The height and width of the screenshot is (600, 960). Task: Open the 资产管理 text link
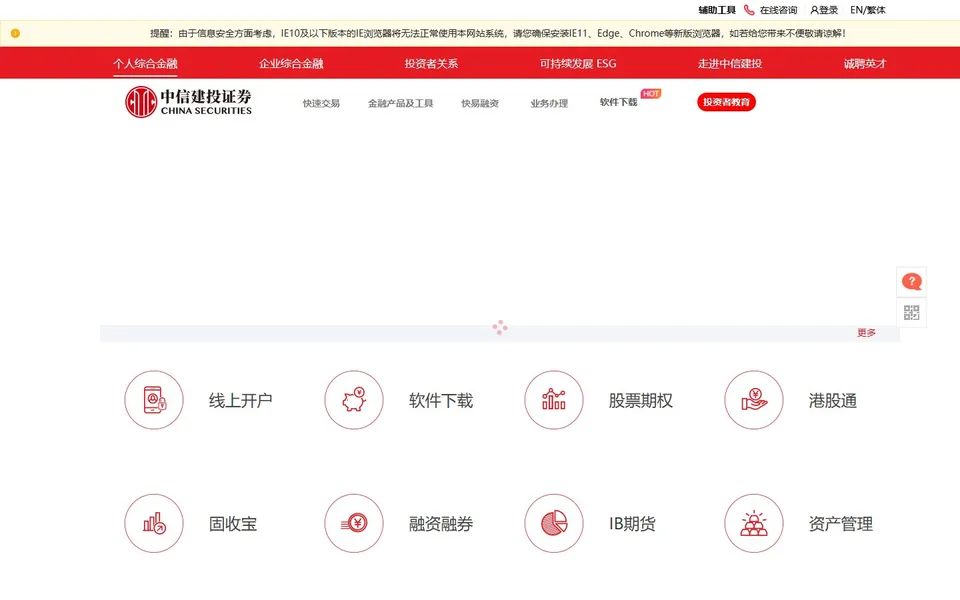click(x=841, y=524)
